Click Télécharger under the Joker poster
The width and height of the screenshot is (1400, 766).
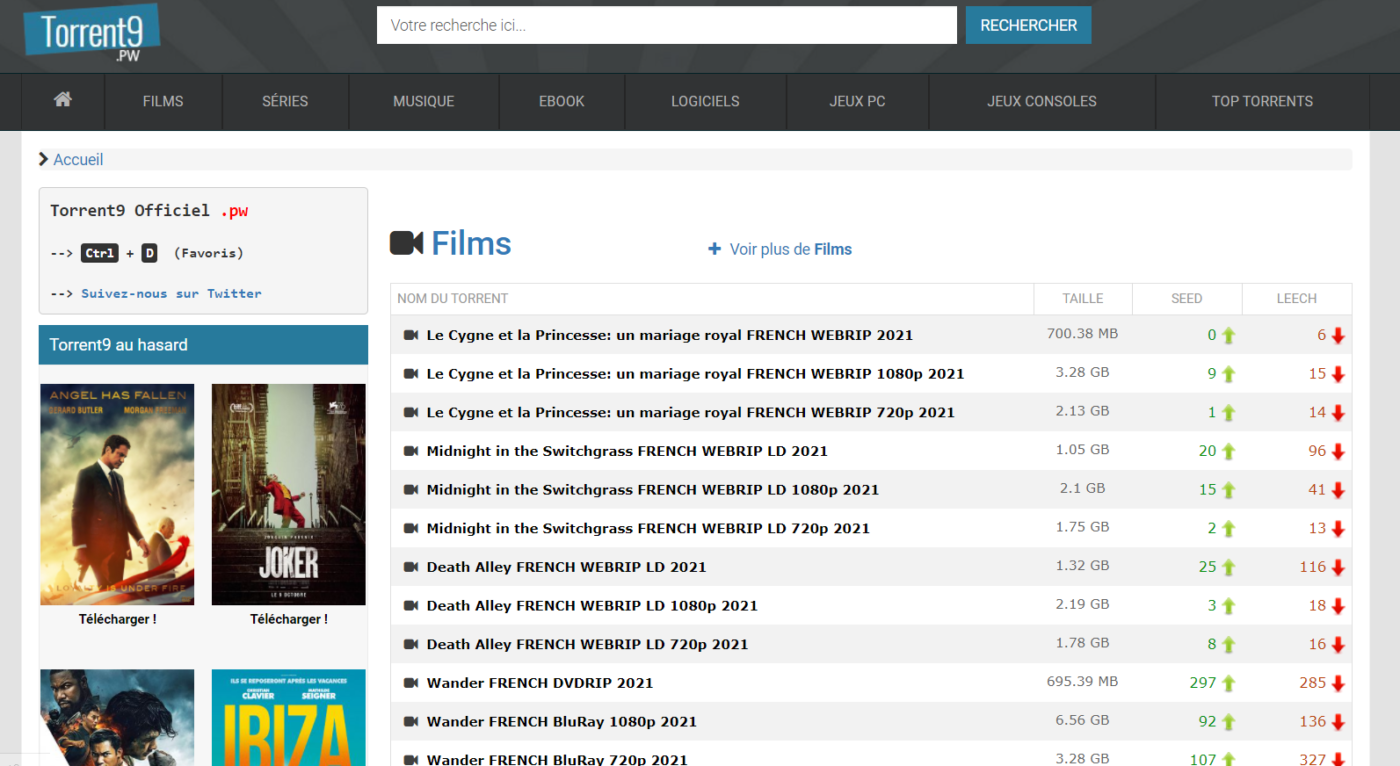(289, 619)
